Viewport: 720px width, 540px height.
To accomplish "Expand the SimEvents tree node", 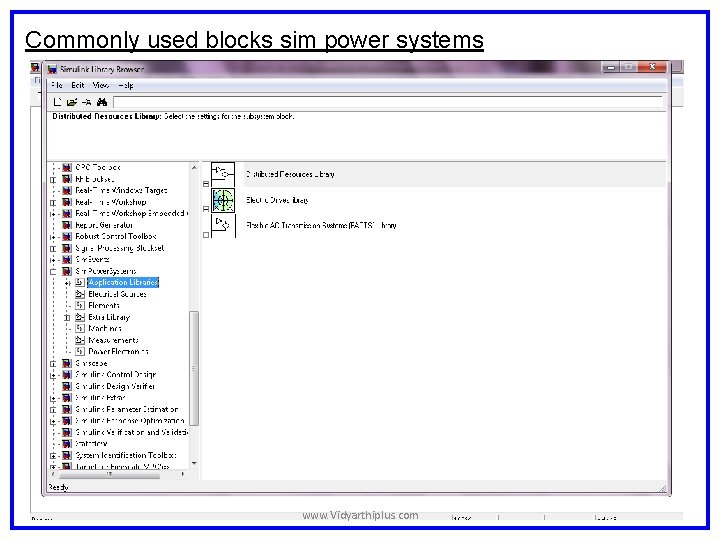I will click(x=53, y=260).
